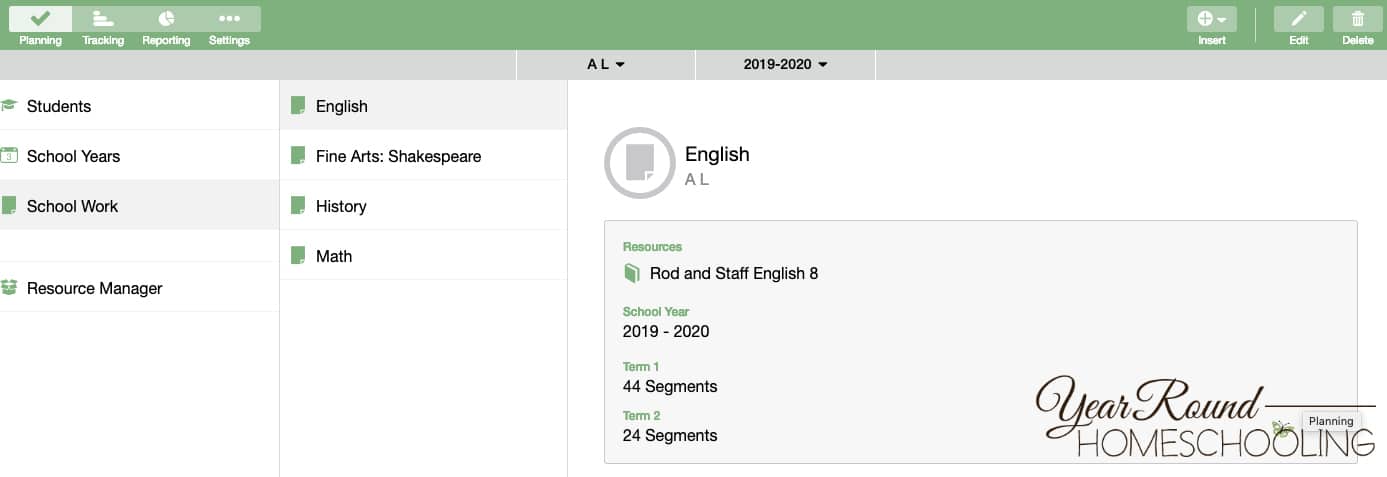1387x477 pixels.
Task: Select the History subject
Action: (423, 206)
